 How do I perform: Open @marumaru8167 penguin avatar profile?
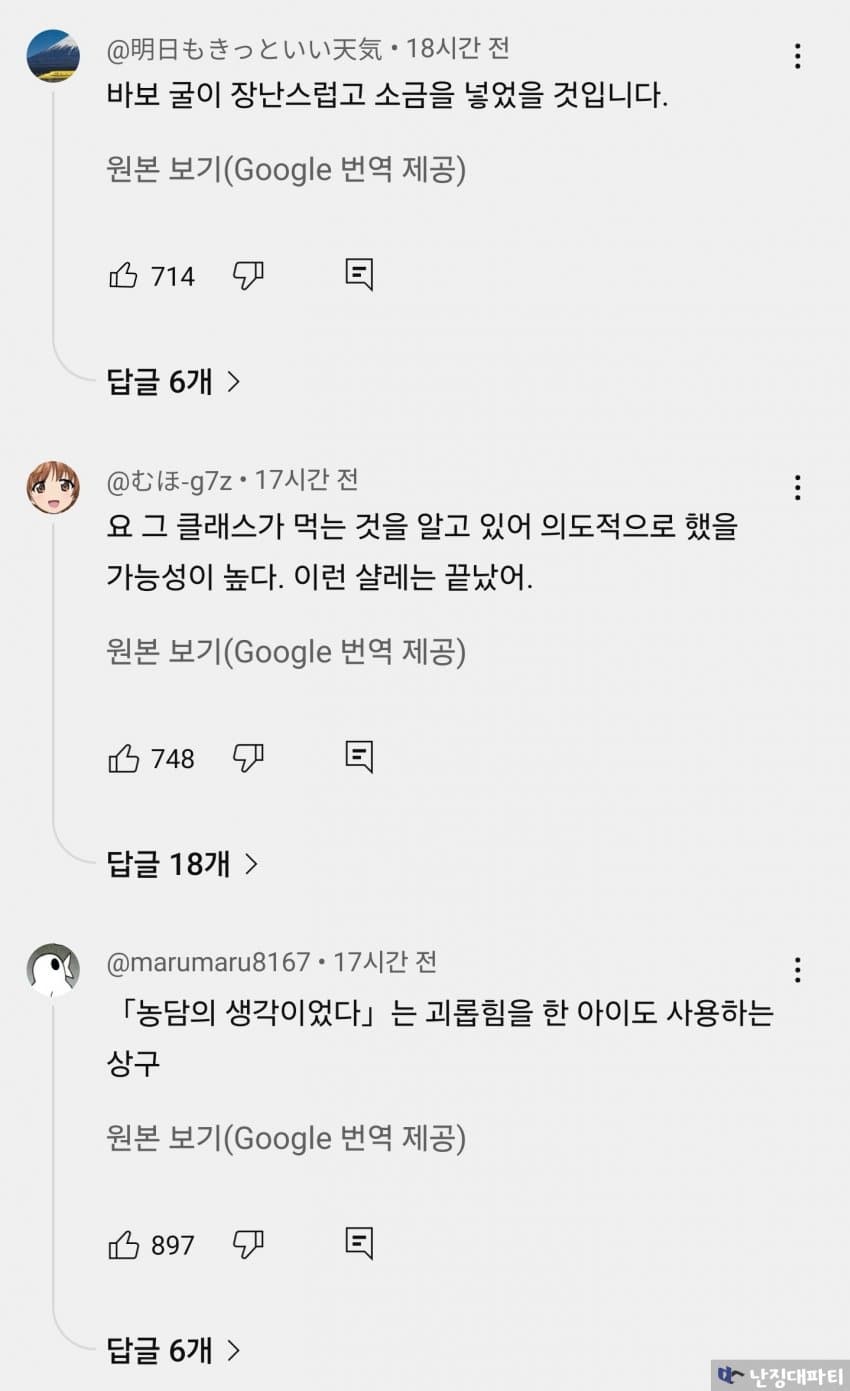pos(53,970)
